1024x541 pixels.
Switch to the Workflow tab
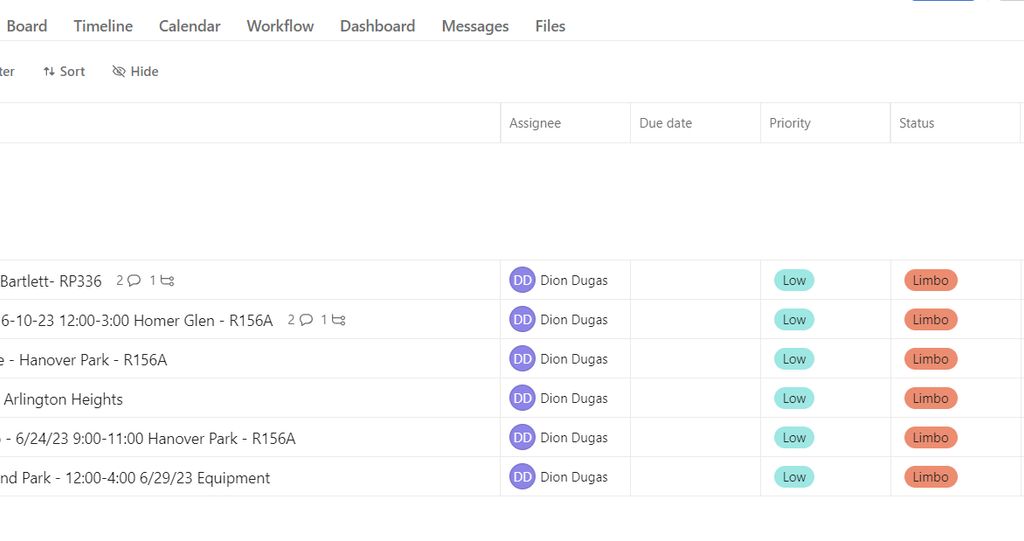[280, 26]
